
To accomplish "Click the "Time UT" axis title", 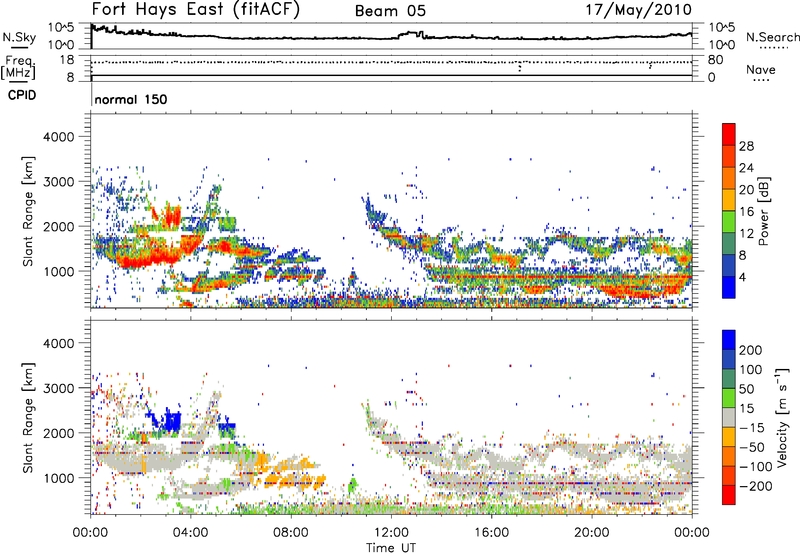I will point(391,547).
